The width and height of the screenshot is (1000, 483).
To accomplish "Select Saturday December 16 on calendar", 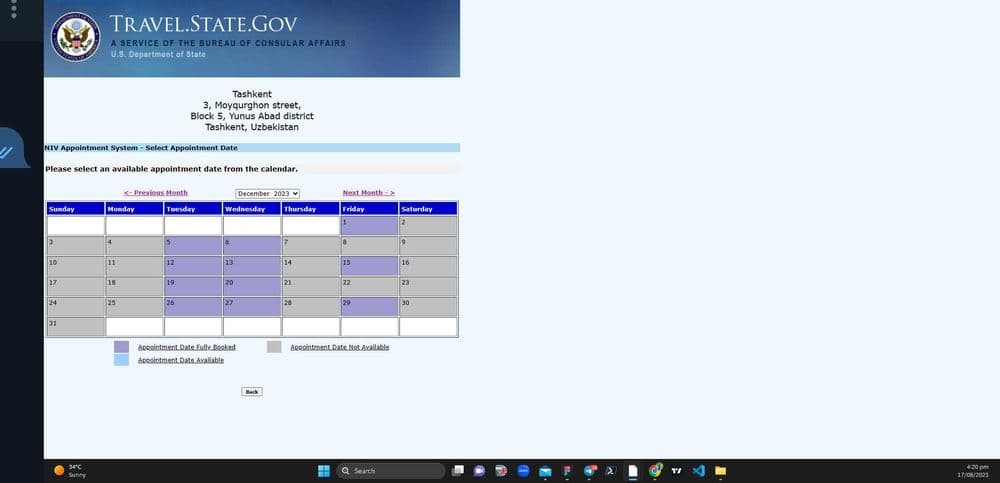I will pos(428,266).
